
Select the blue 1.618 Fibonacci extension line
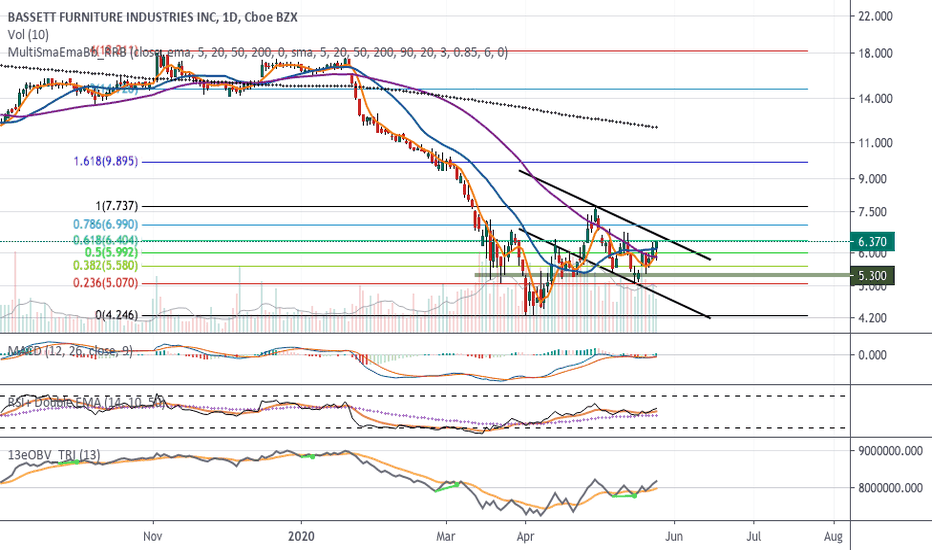pyautogui.click(x=473, y=162)
